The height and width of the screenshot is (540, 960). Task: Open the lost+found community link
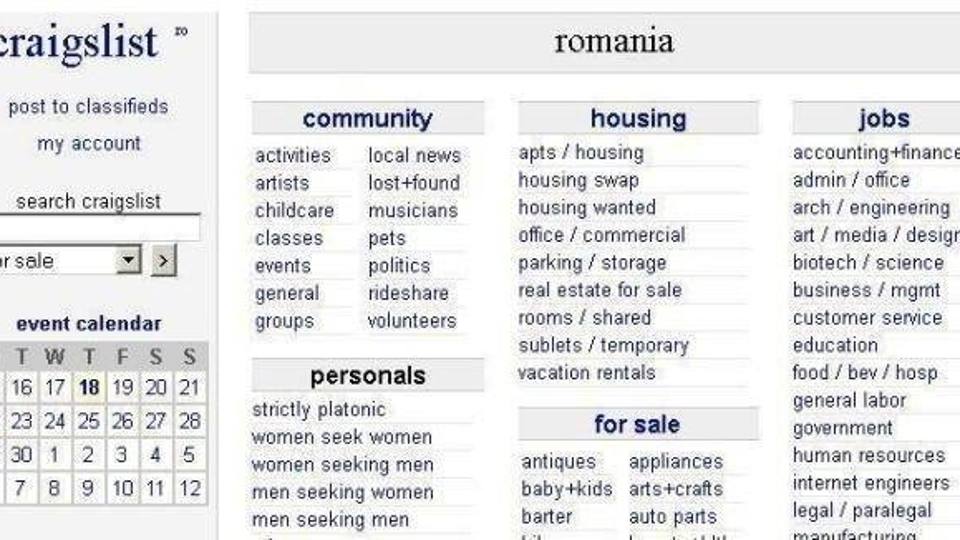pyautogui.click(x=414, y=183)
